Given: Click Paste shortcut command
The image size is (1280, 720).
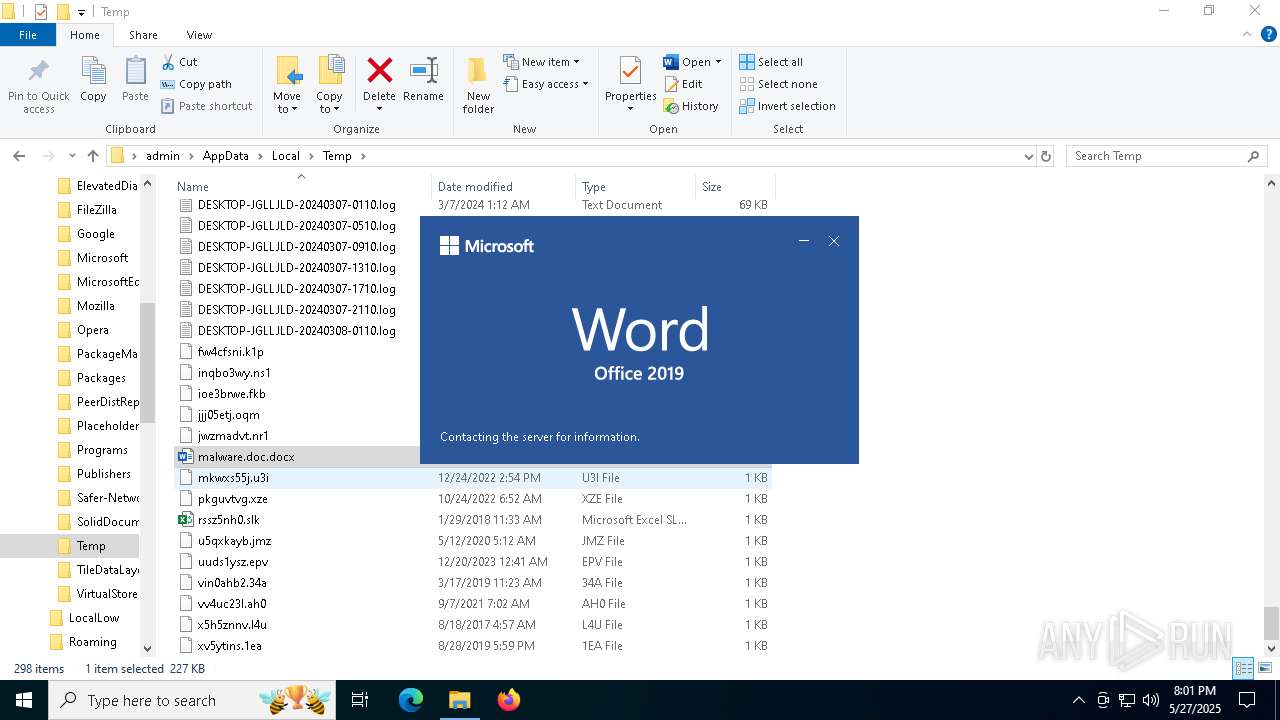Looking at the screenshot, I should pos(206,106).
